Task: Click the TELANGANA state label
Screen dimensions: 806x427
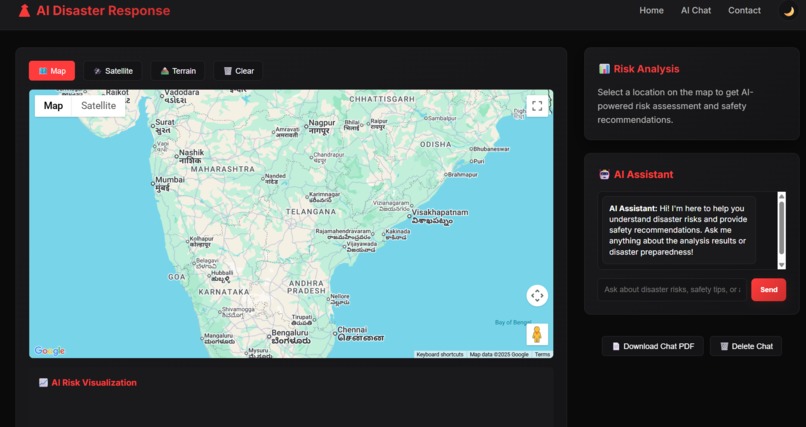Action: point(311,212)
